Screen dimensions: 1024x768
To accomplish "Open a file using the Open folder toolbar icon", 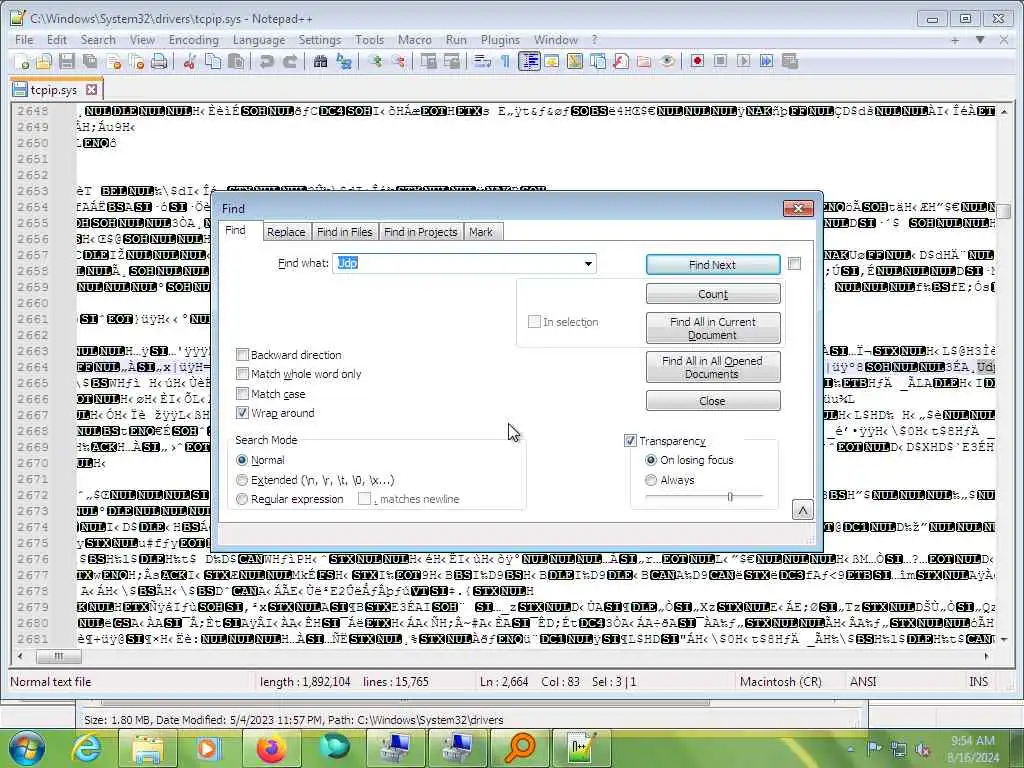I will 44,61.
